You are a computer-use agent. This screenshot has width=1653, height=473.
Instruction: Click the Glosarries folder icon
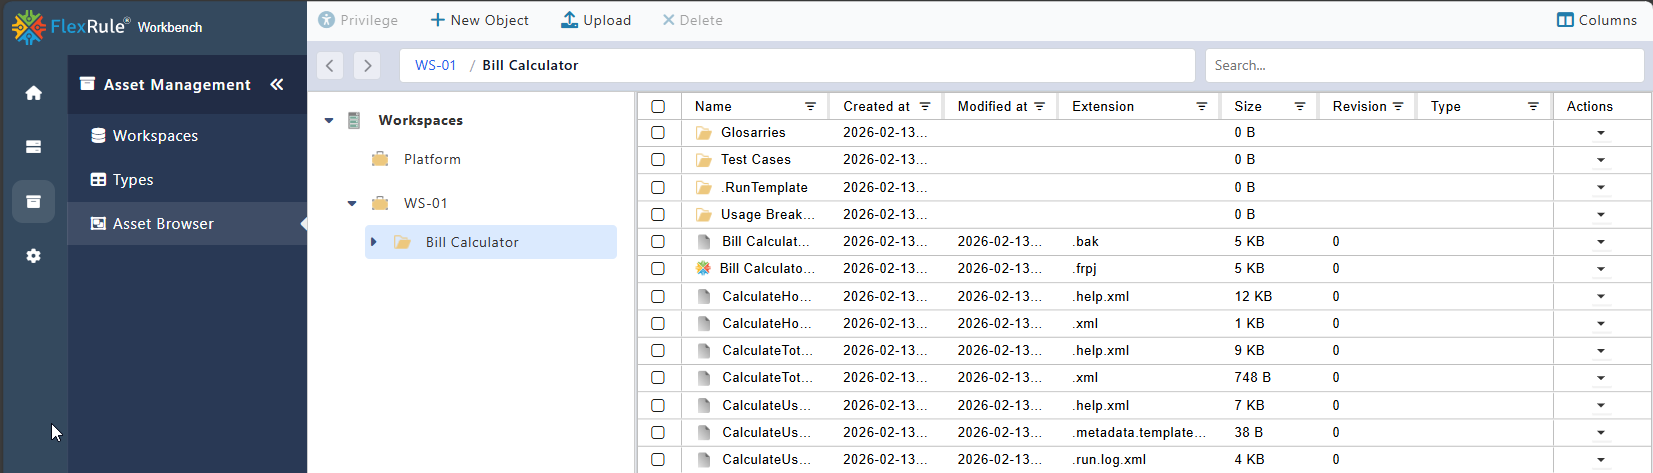[x=704, y=133]
